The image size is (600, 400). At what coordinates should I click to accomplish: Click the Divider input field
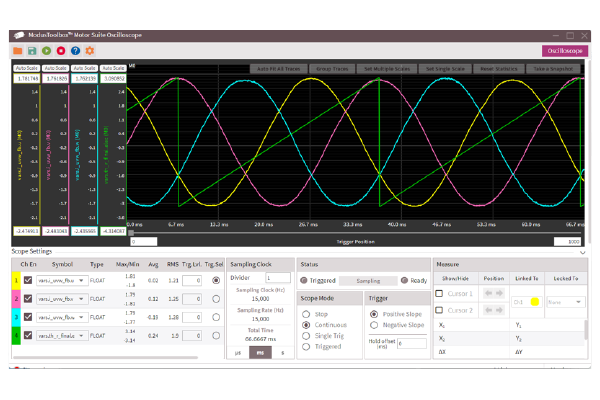pyautogui.click(x=277, y=277)
